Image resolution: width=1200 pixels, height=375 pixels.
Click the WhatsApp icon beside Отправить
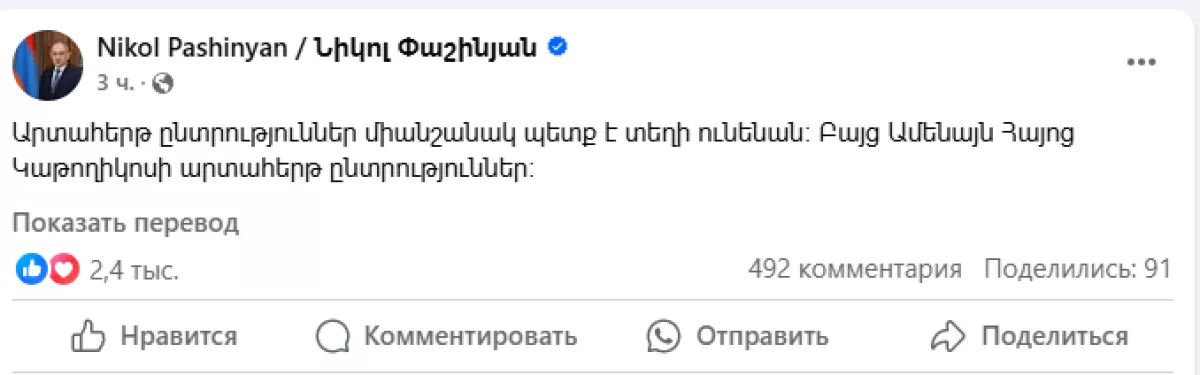pos(663,336)
